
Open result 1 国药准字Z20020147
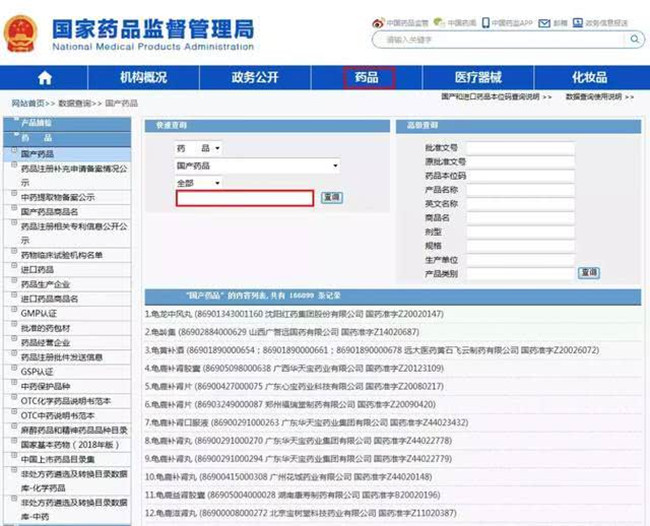coord(294,314)
